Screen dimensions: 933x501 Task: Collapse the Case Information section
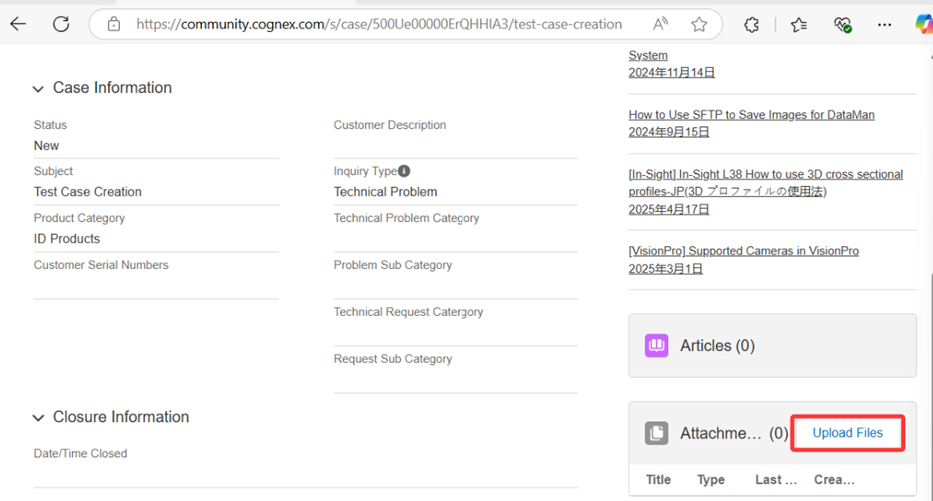(38, 89)
